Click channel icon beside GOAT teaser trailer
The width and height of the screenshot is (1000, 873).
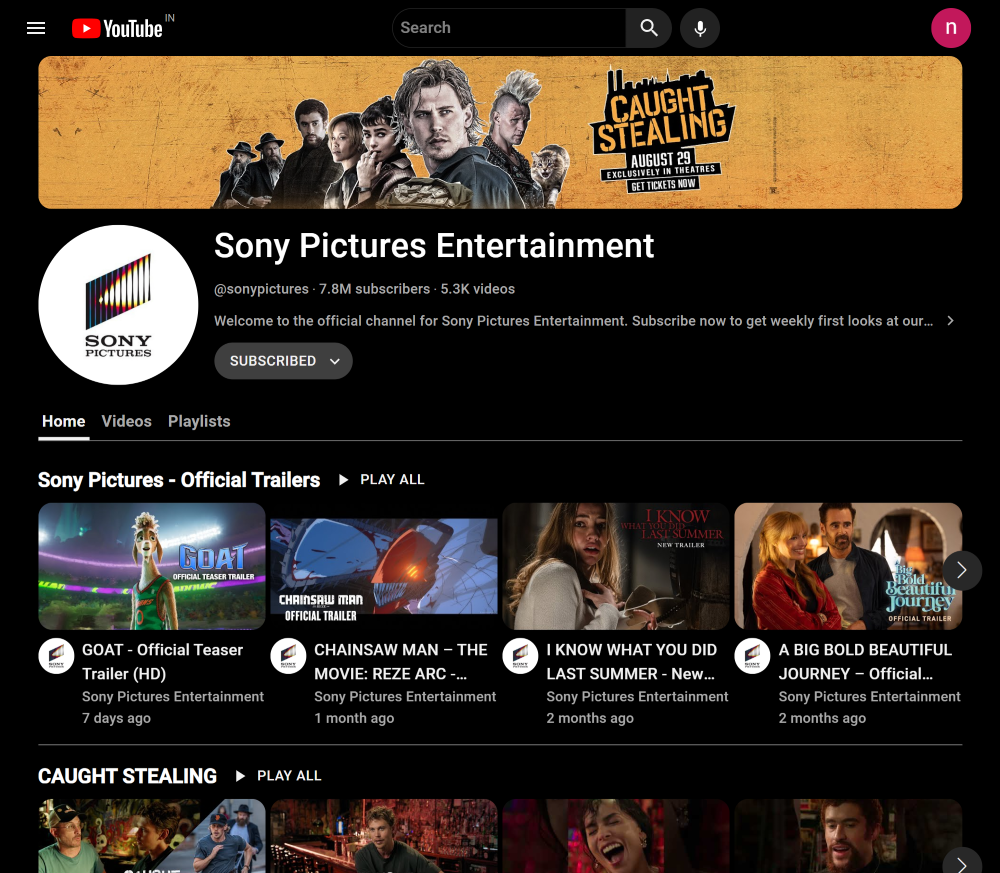point(56,656)
